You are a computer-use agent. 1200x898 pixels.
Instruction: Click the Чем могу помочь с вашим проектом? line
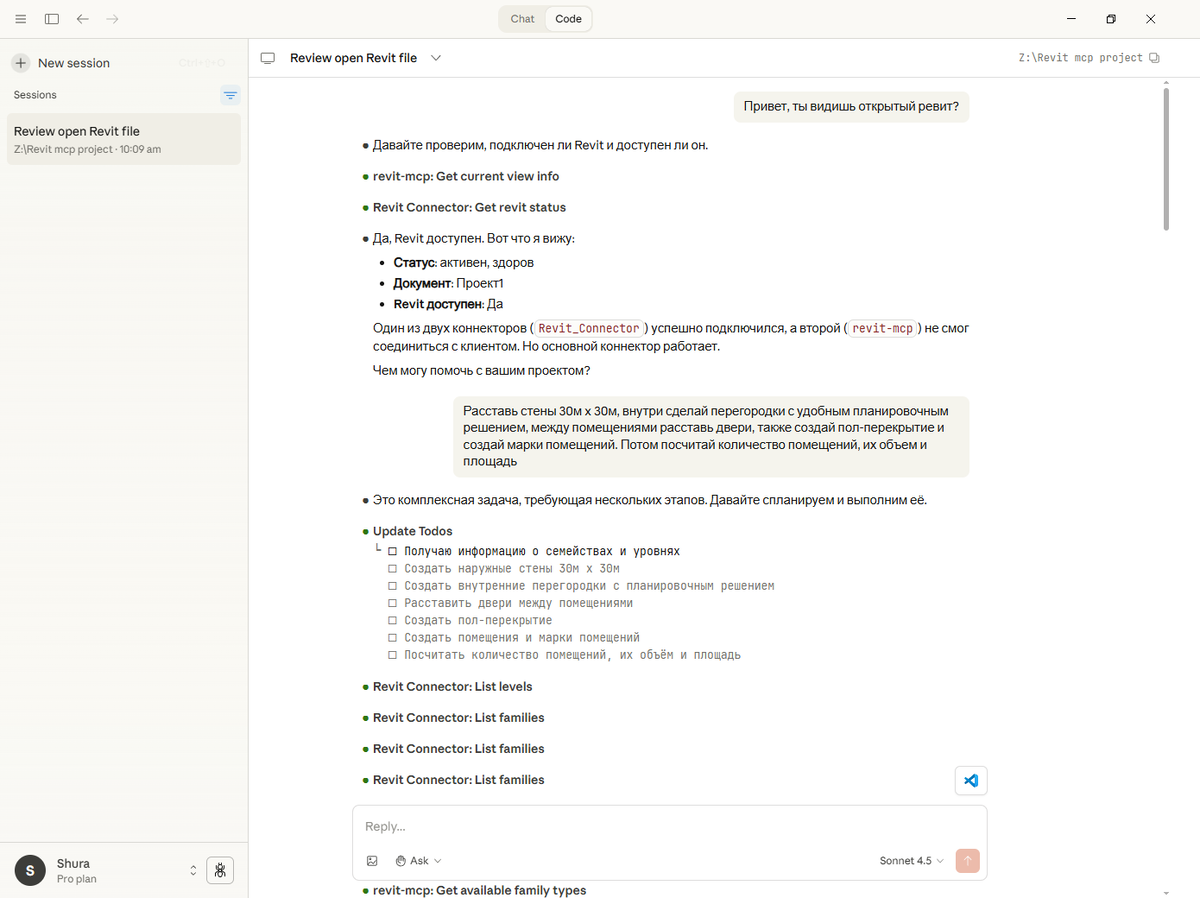[x=482, y=370]
